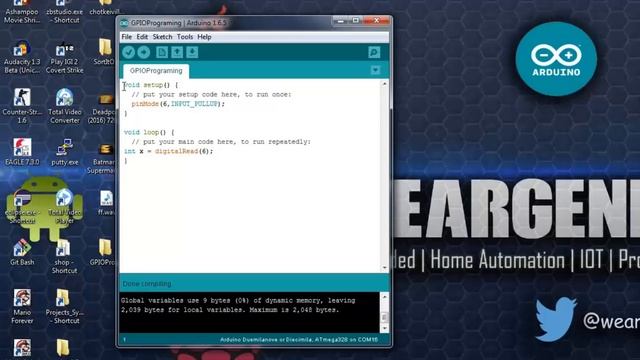This screenshot has height=360, width=640.
Task: Open the File menu
Action: click(x=127, y=37)
